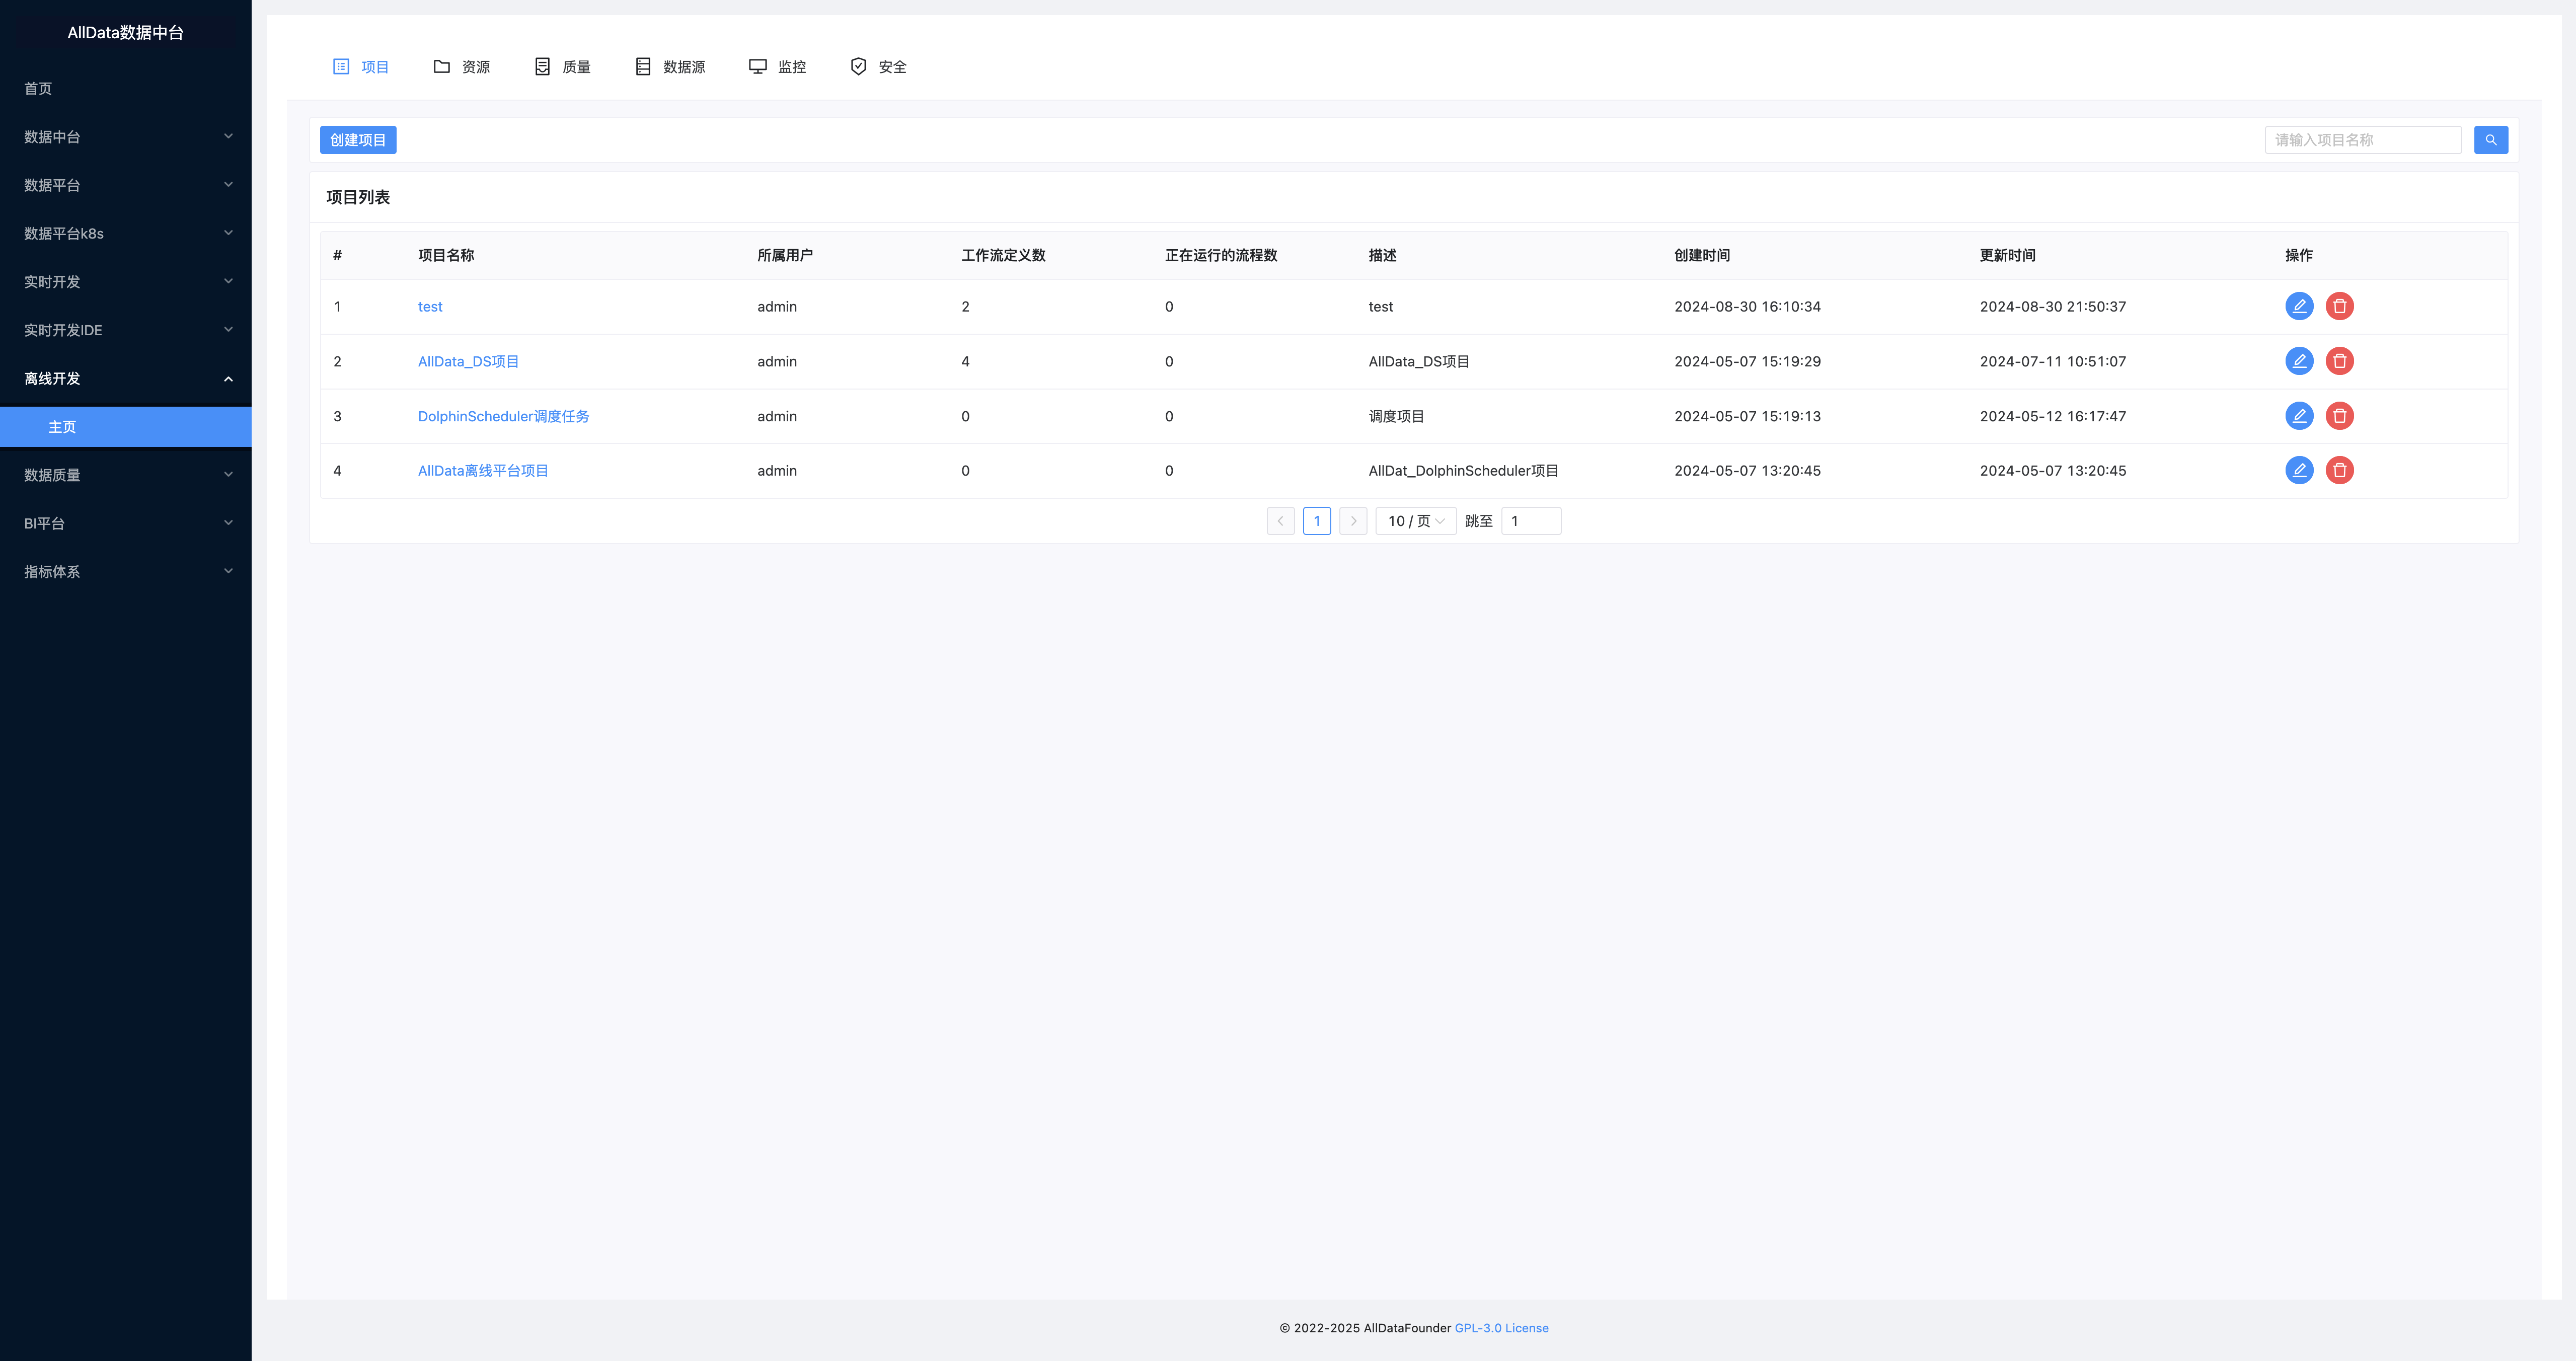
Task: Select page 1 in pagination
Action: [1317, 521]
